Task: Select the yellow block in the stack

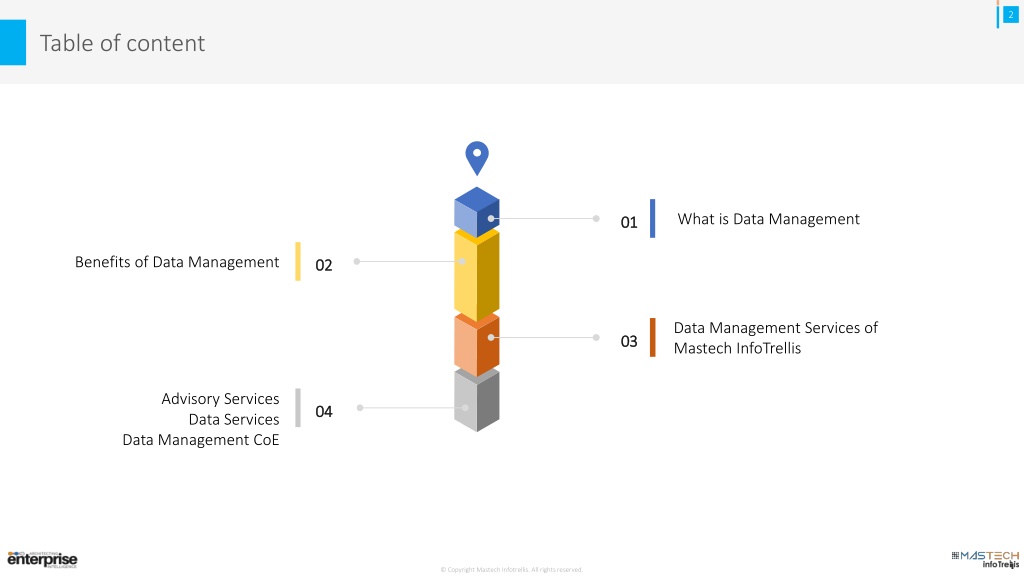Action: tap(477, 274)
